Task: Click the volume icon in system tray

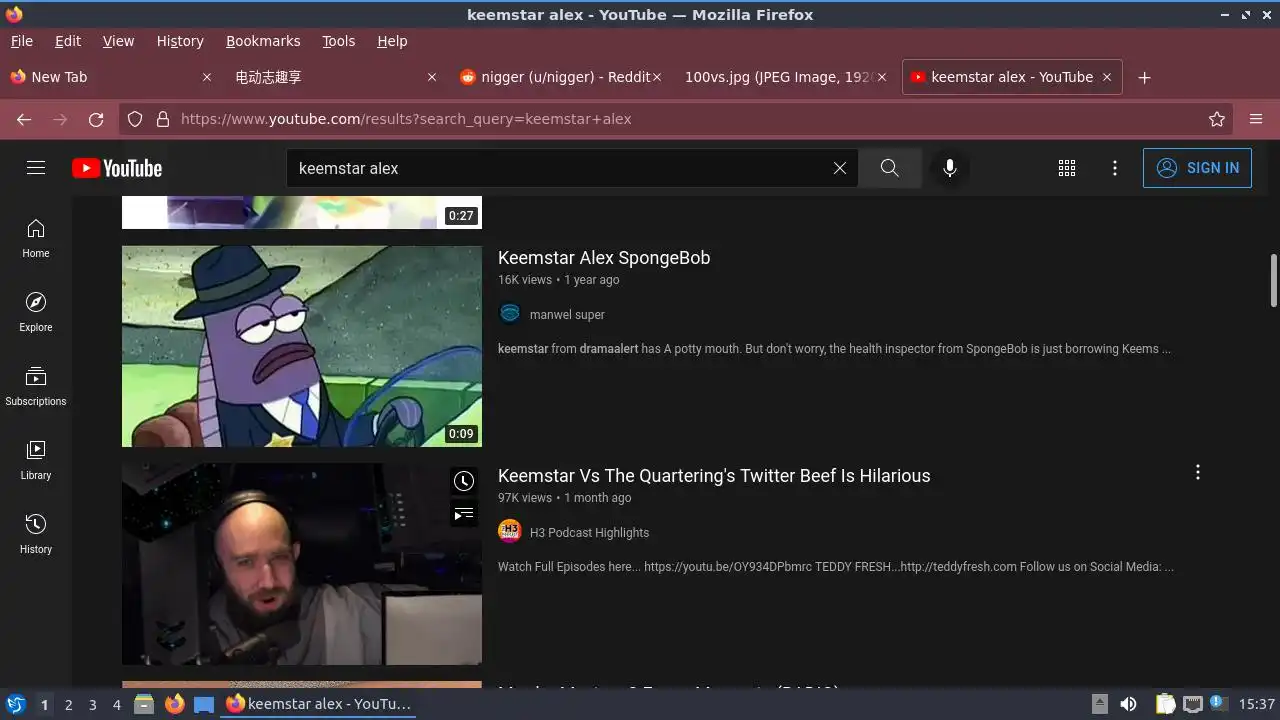Action: [1128, 704]
